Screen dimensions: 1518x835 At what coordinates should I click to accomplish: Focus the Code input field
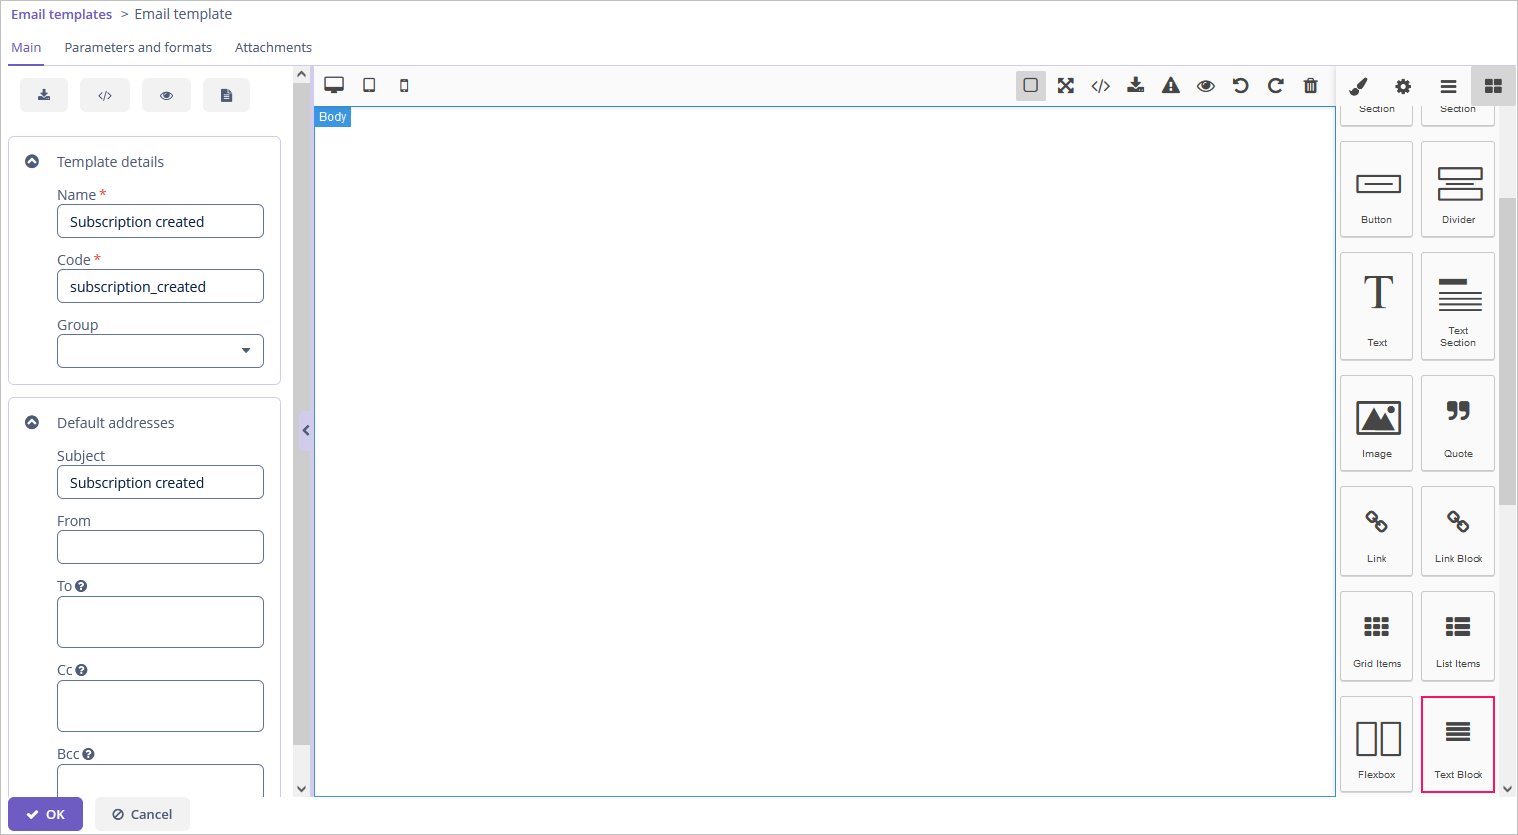(x=160, y=286)
